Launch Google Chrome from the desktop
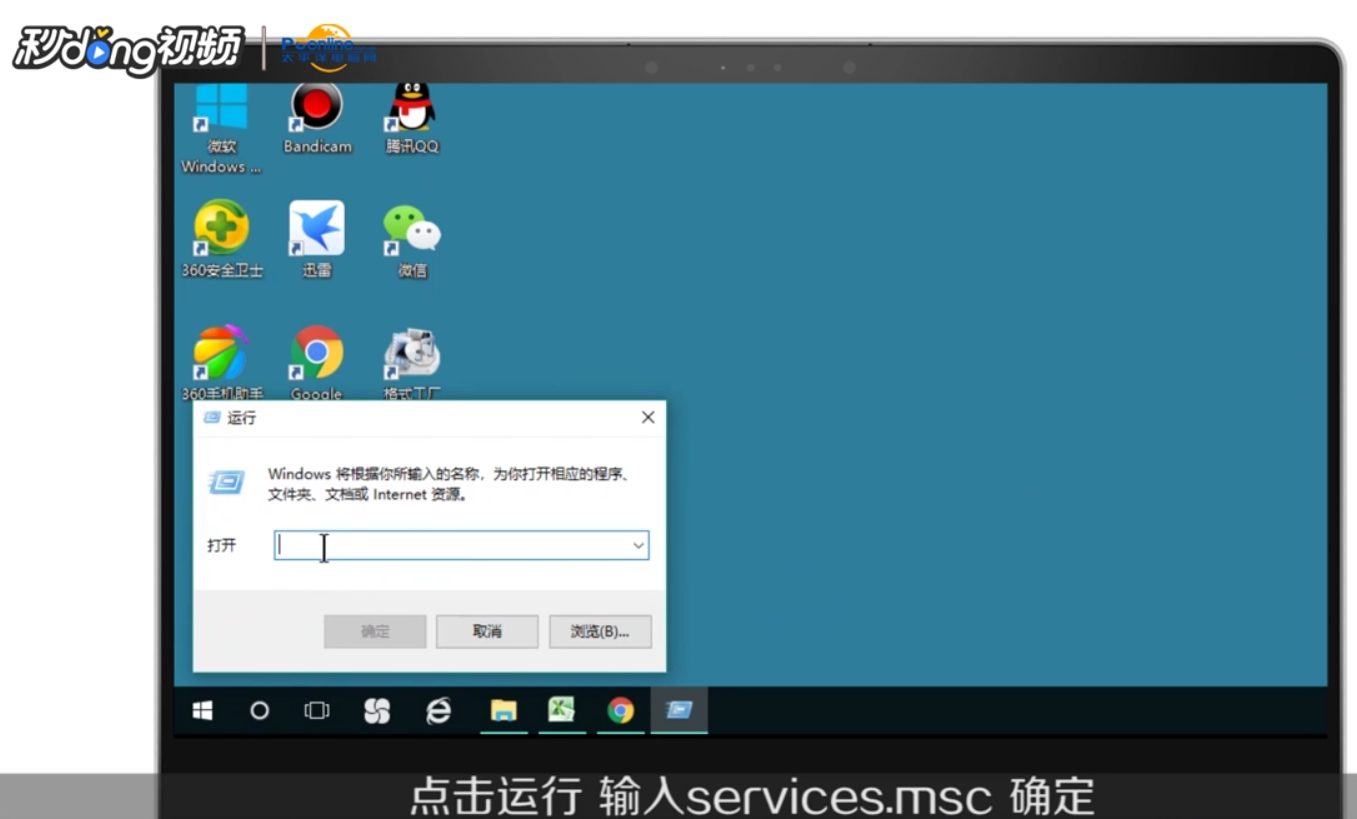 tap(316, 352)
